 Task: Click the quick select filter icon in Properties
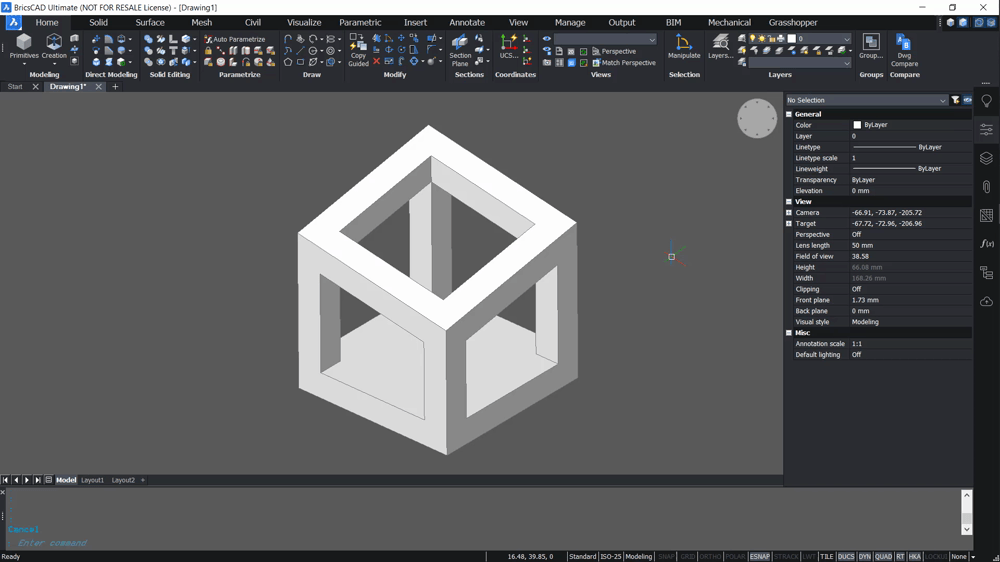coord(955,100)
